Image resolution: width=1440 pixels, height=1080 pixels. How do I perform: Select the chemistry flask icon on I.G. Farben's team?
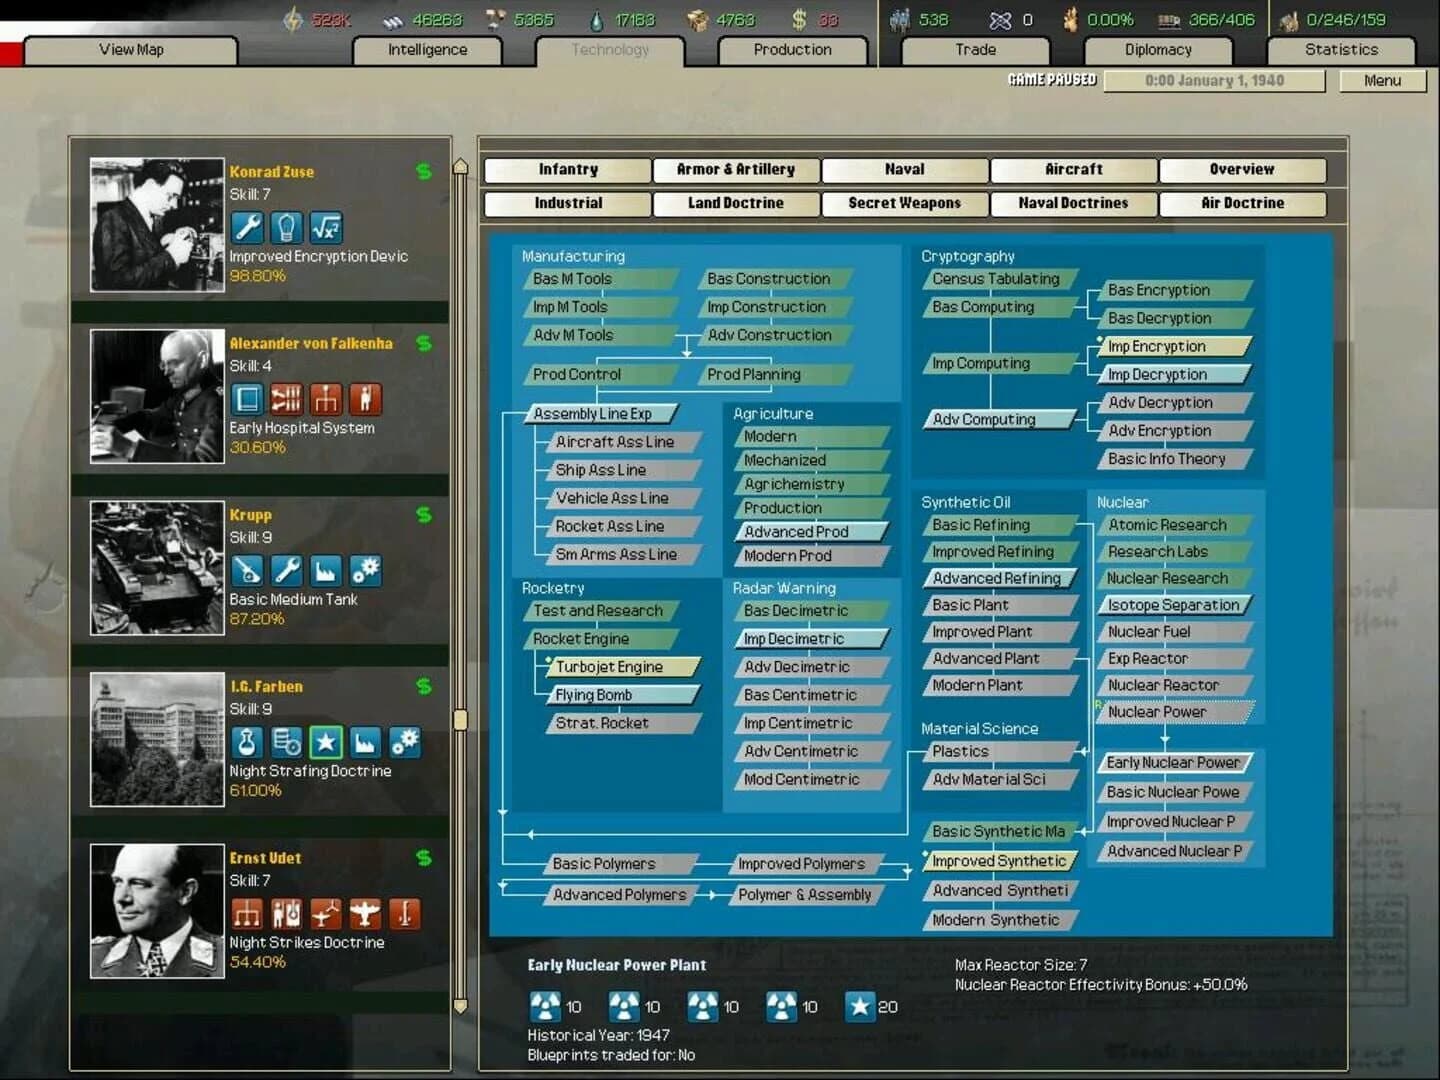(x=247, y=742)
